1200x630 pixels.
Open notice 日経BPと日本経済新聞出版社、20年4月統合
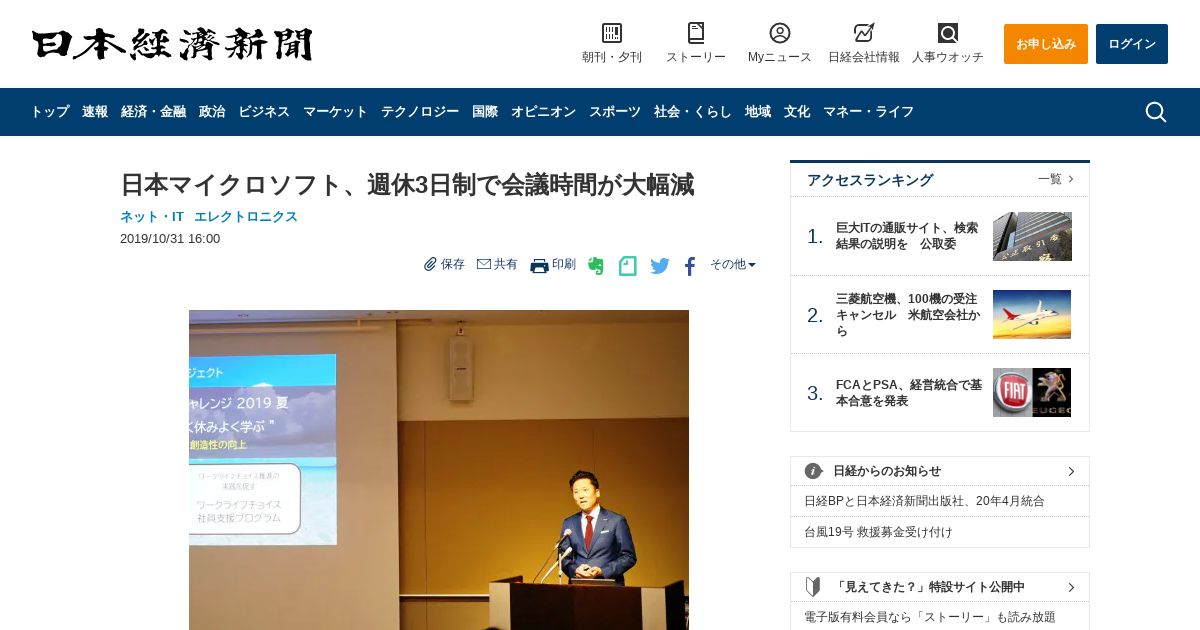point(924,501)
